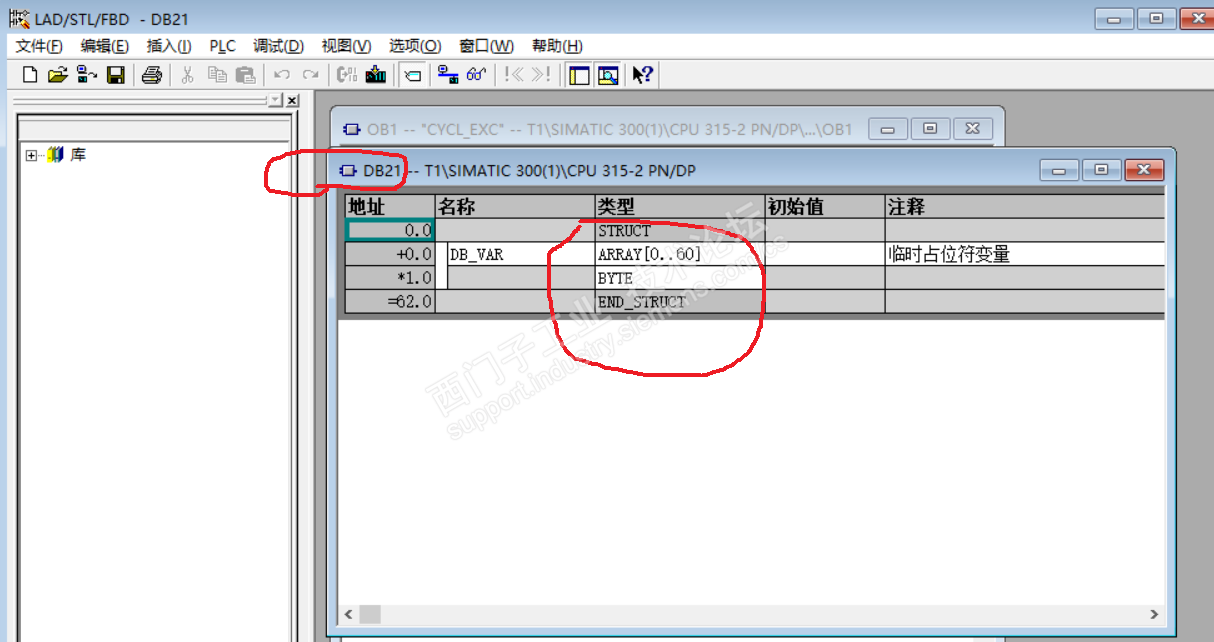Viewport: 1214px width, 642px height.
Task: Select the ARRAY[0..60] type cell
Action: coord(679,254)
